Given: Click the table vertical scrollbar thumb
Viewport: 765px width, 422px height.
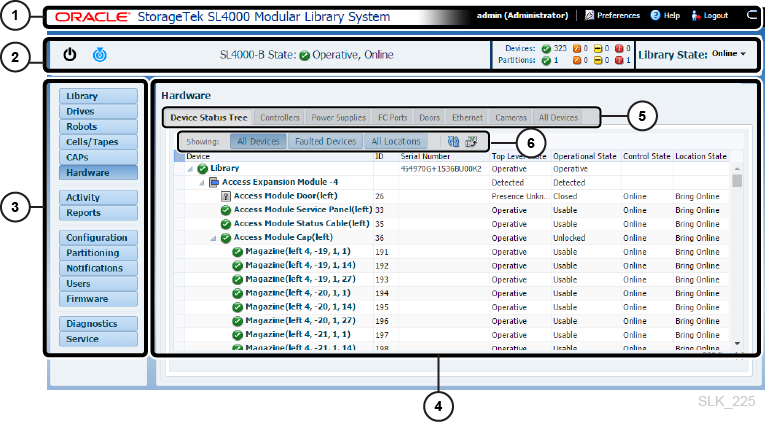Looking at the screenshot, I should [737, 181].
